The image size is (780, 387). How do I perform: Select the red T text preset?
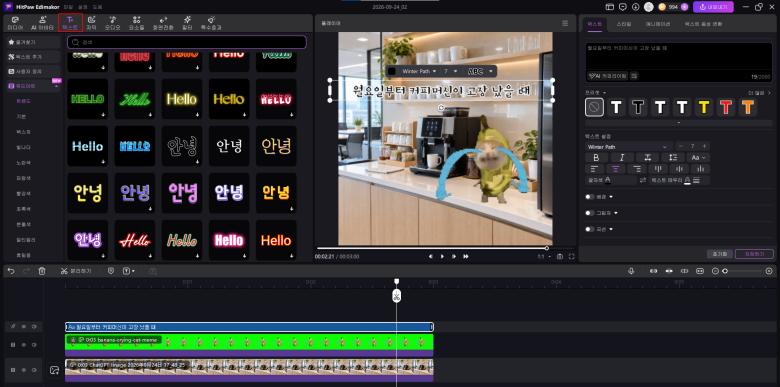[x=726, y=107]
